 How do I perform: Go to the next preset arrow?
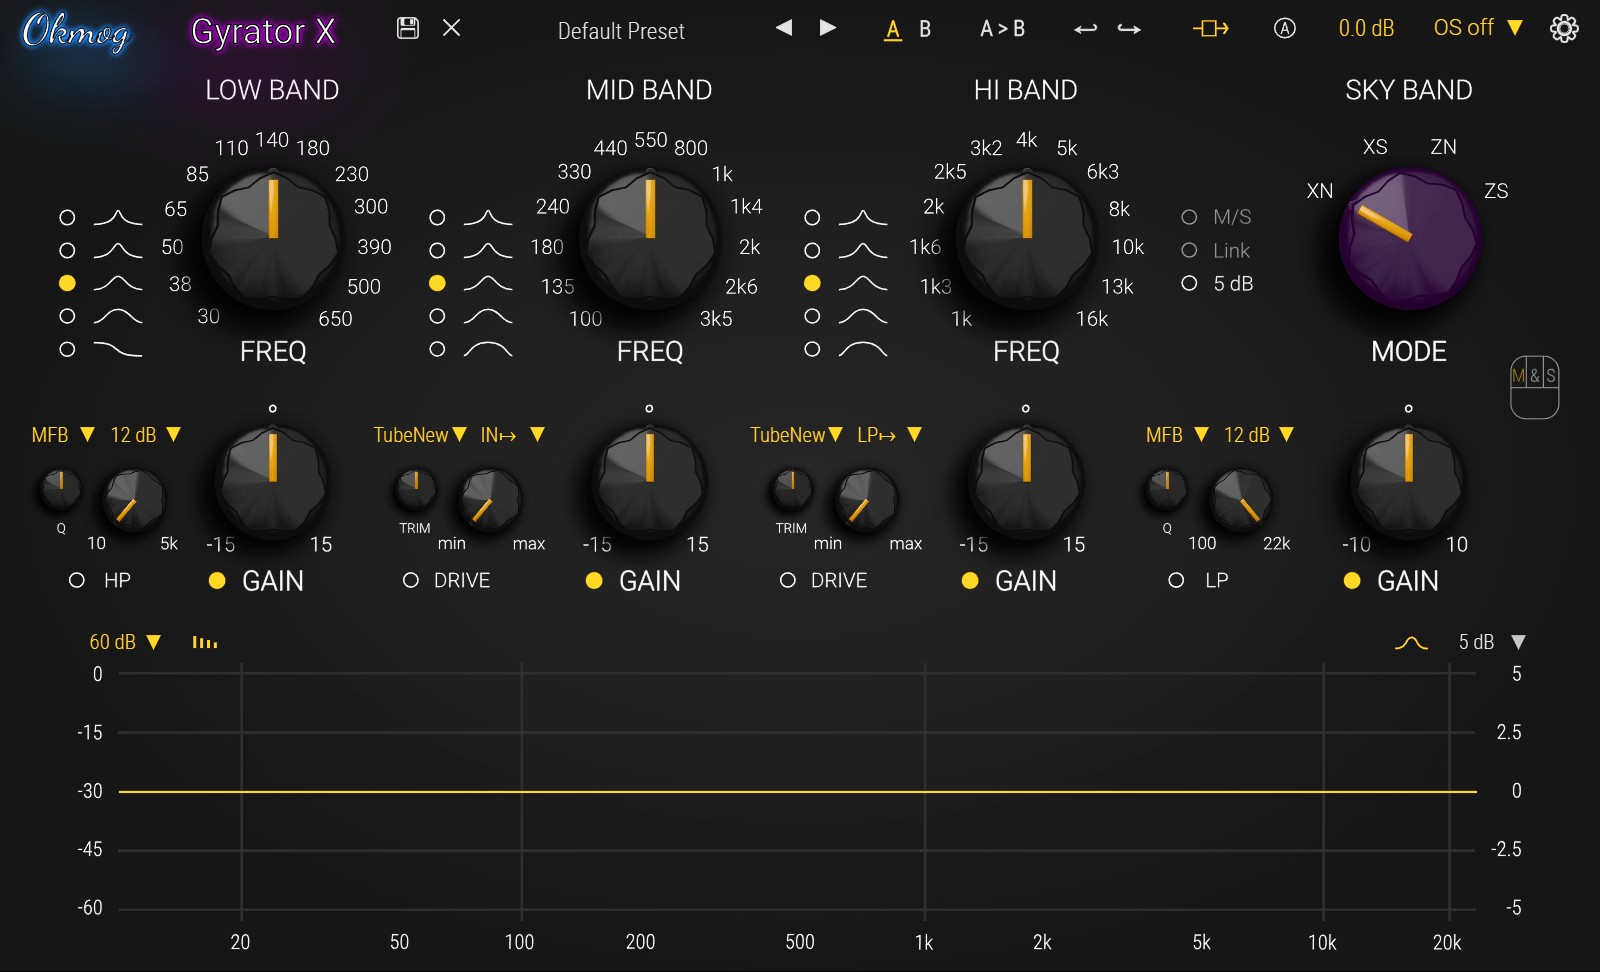click(x=827, y=28)
